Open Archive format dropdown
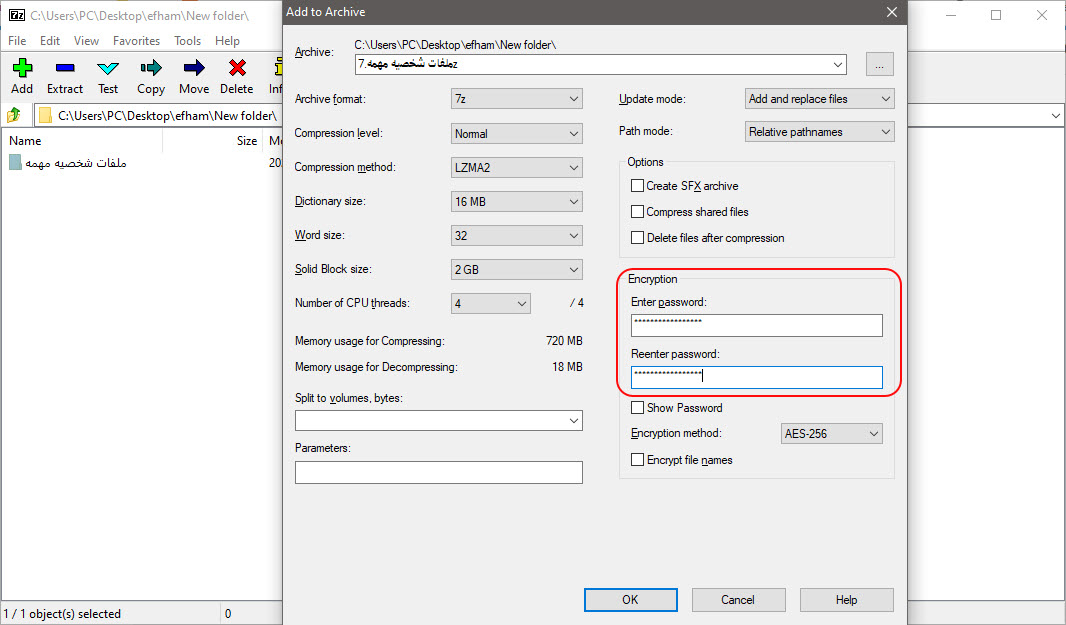Screen dimensions: 1066x625 (517, 99)
